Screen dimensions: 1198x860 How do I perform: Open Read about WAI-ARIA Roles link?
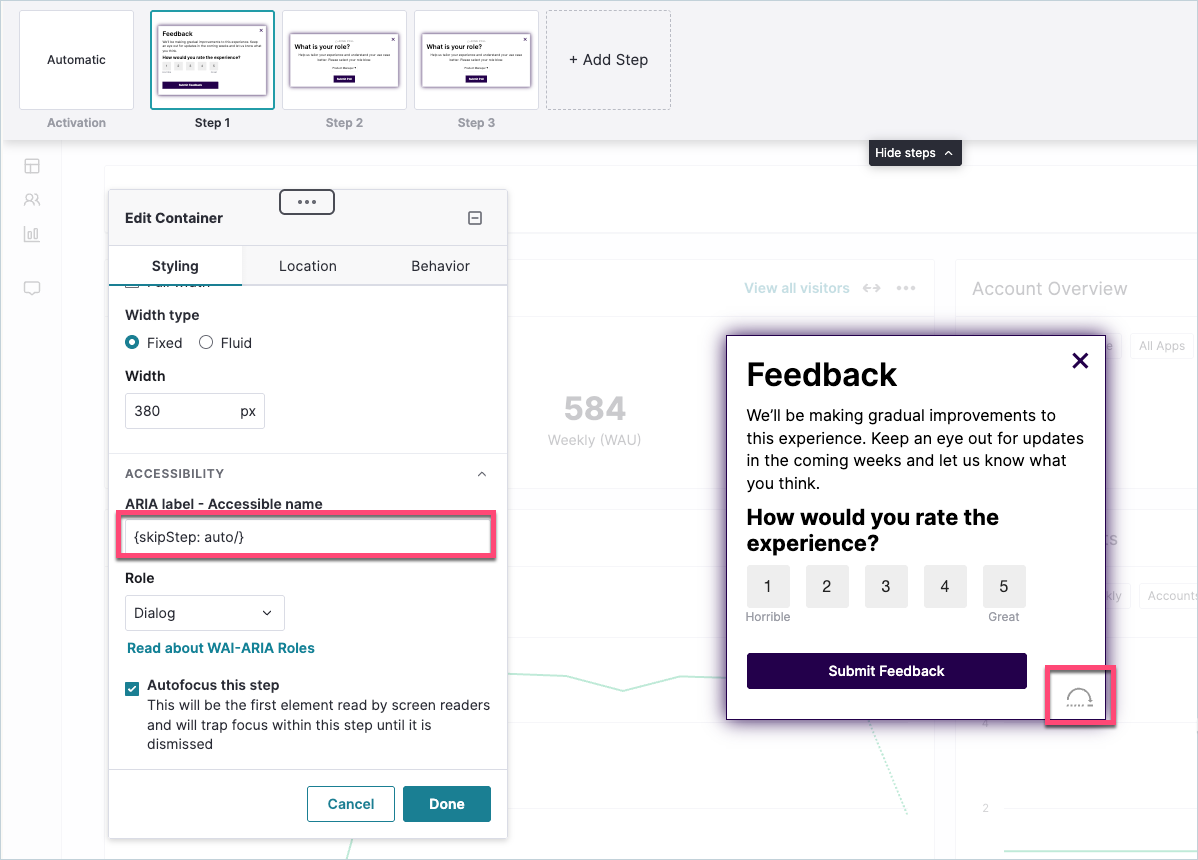tap(221, 648)
